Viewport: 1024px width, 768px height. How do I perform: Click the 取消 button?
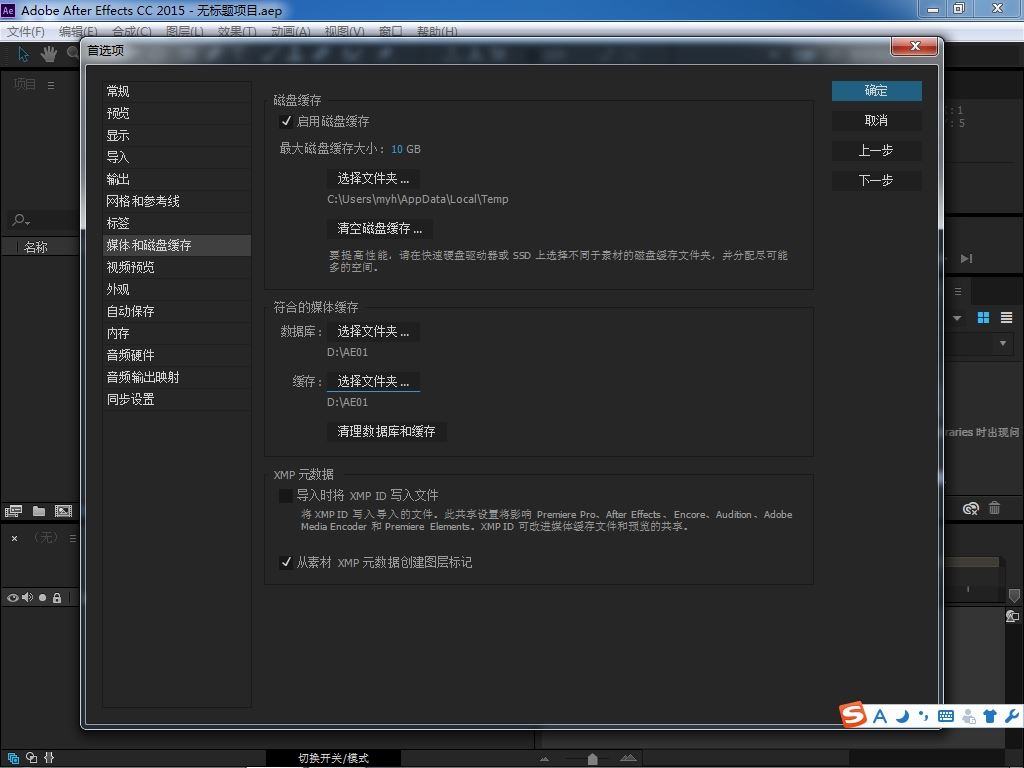pos(876,121)
